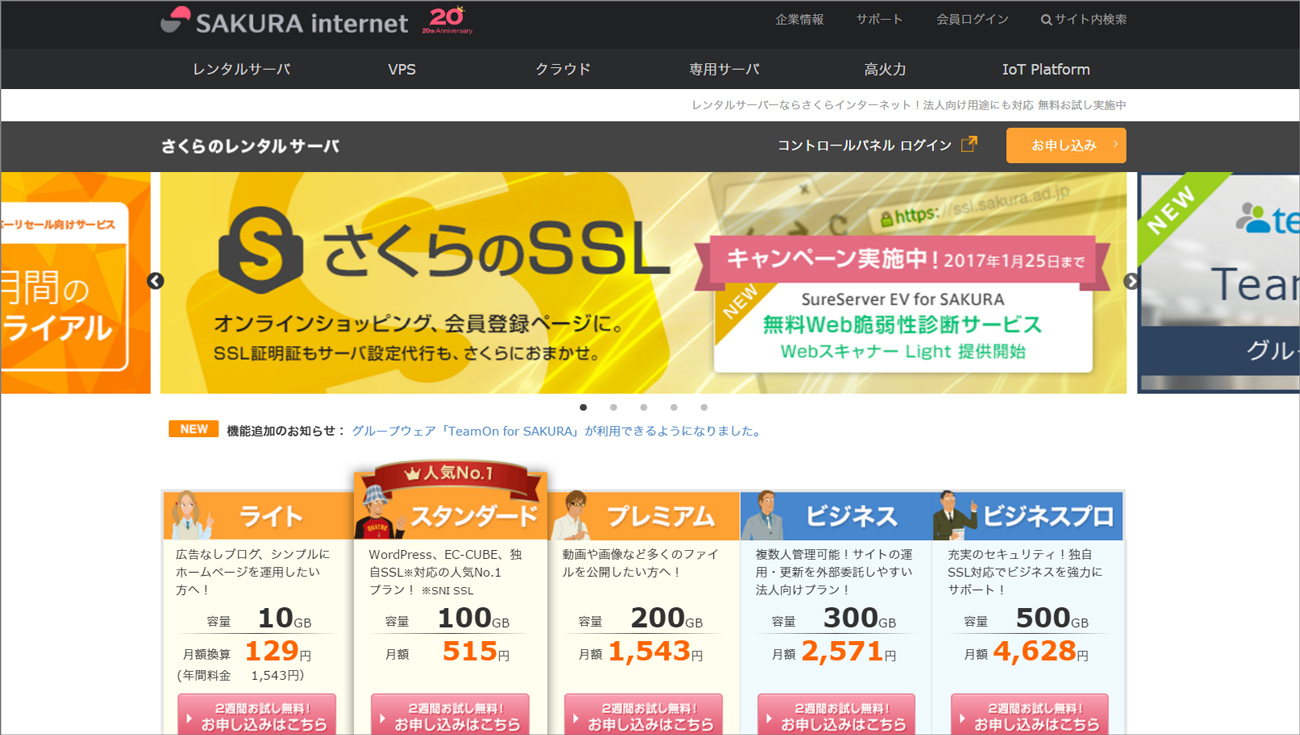This screenshot has width=1300, height=735.
Task: Click the 2,571円 monthly price
Action: (x=848, y=652)
